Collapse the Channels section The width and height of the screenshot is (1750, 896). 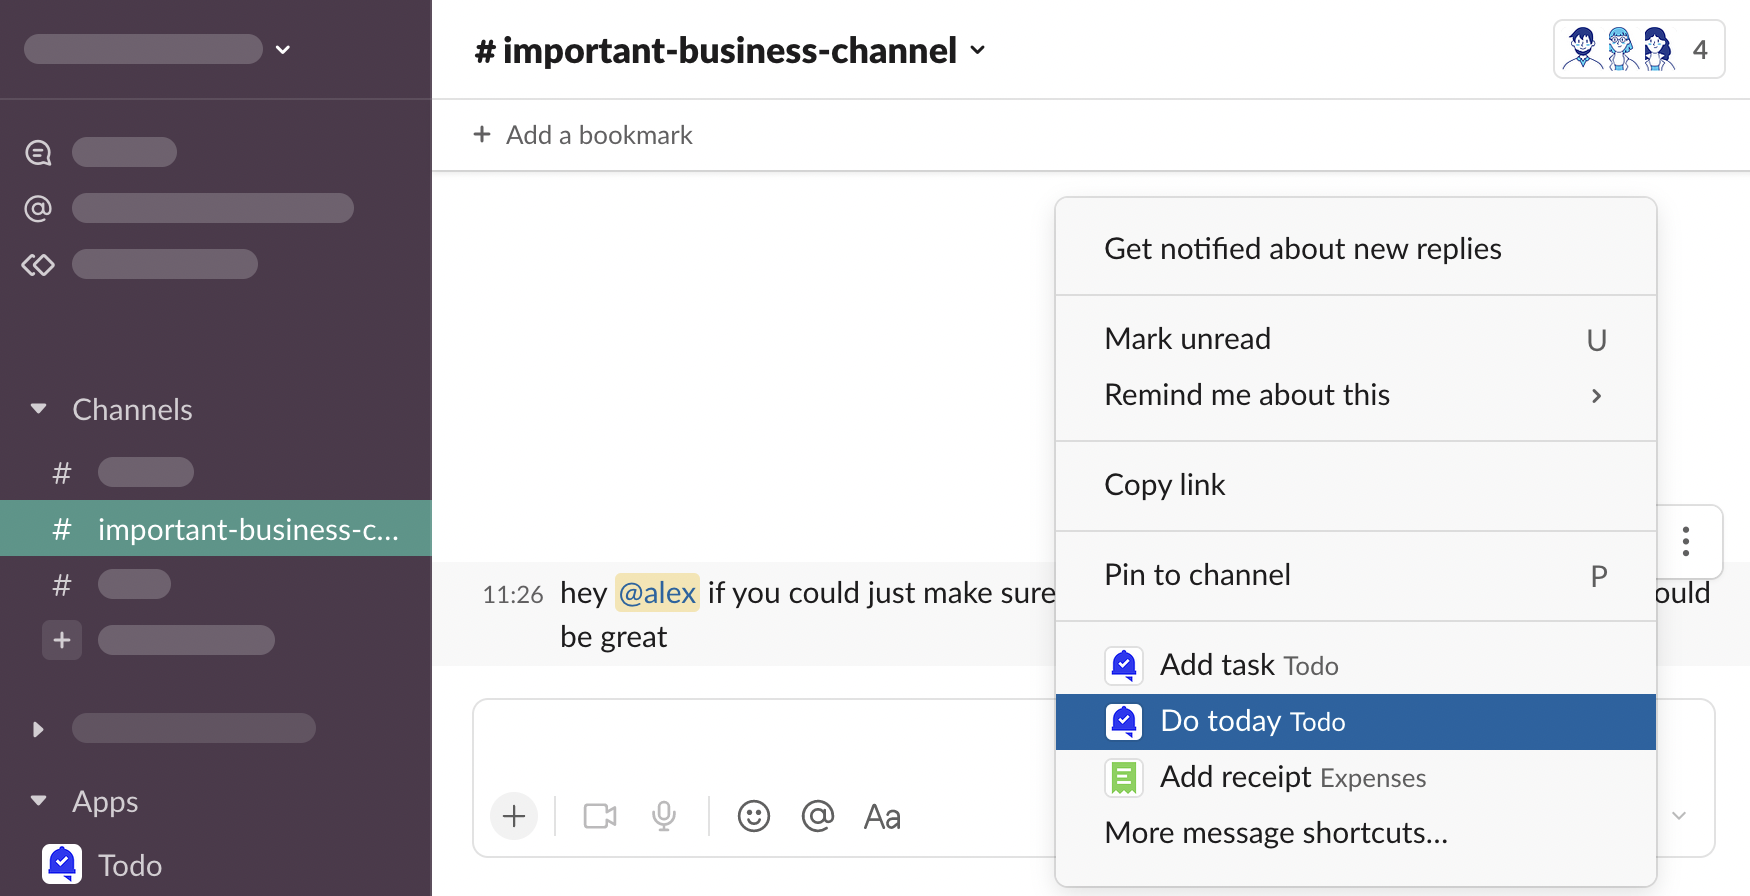[x=39, y=409]
